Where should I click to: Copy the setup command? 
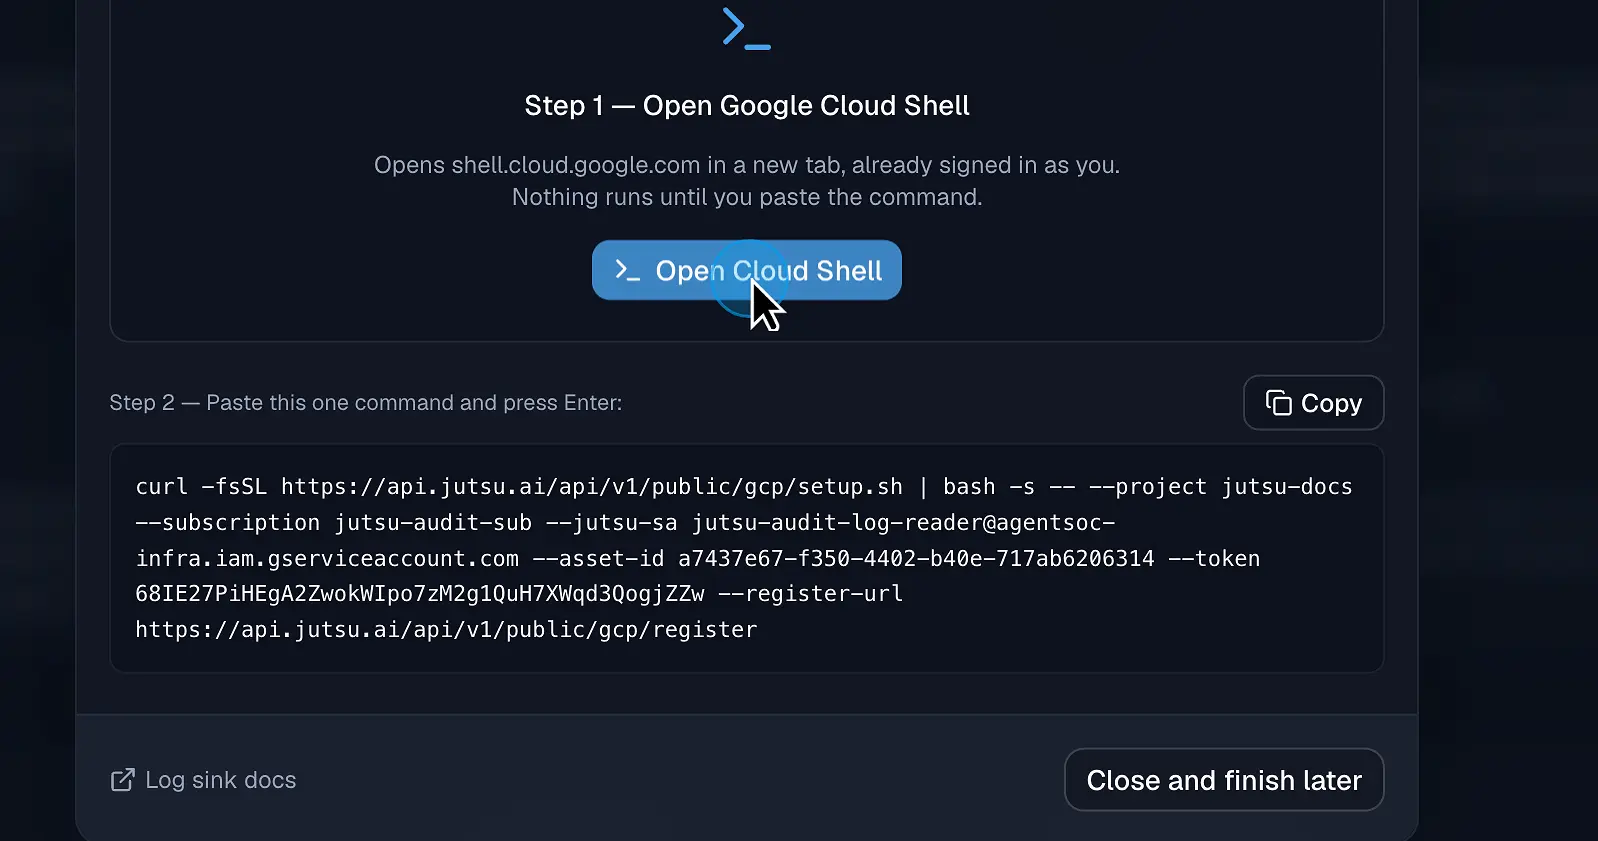[x=1313, y=403]
